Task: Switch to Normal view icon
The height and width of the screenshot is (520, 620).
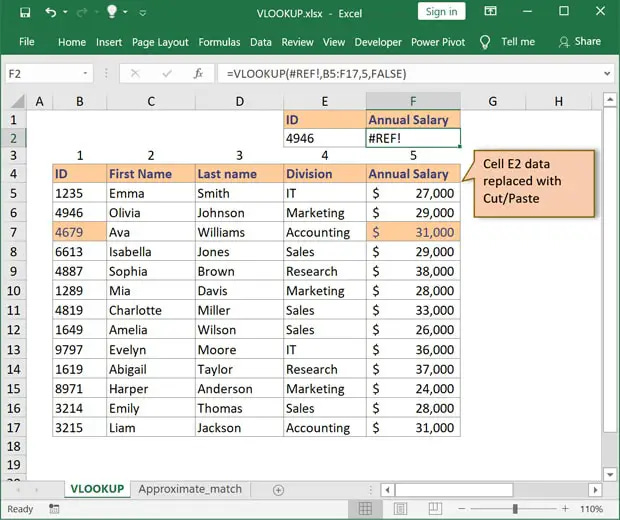Action: pyautogui.click(x=365, y=509)
